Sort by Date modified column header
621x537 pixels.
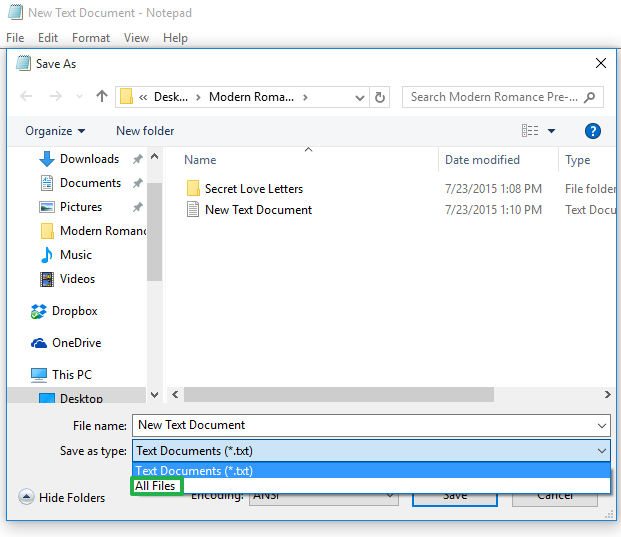point(482,160)
